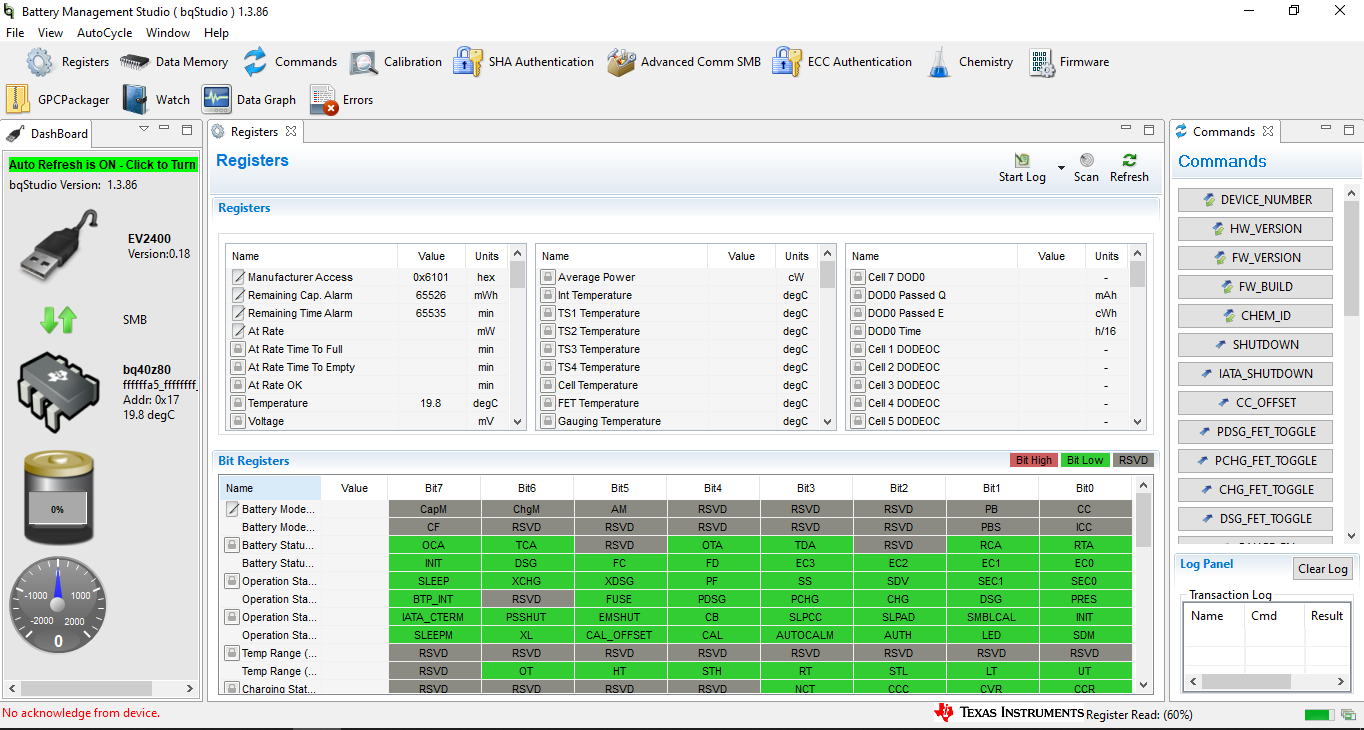Image resolution: width=1364 pixels, height=730 pixels.
Task: Launch the Chemistry flask tool
Action: pyautogui.click(x=939, y=62)
